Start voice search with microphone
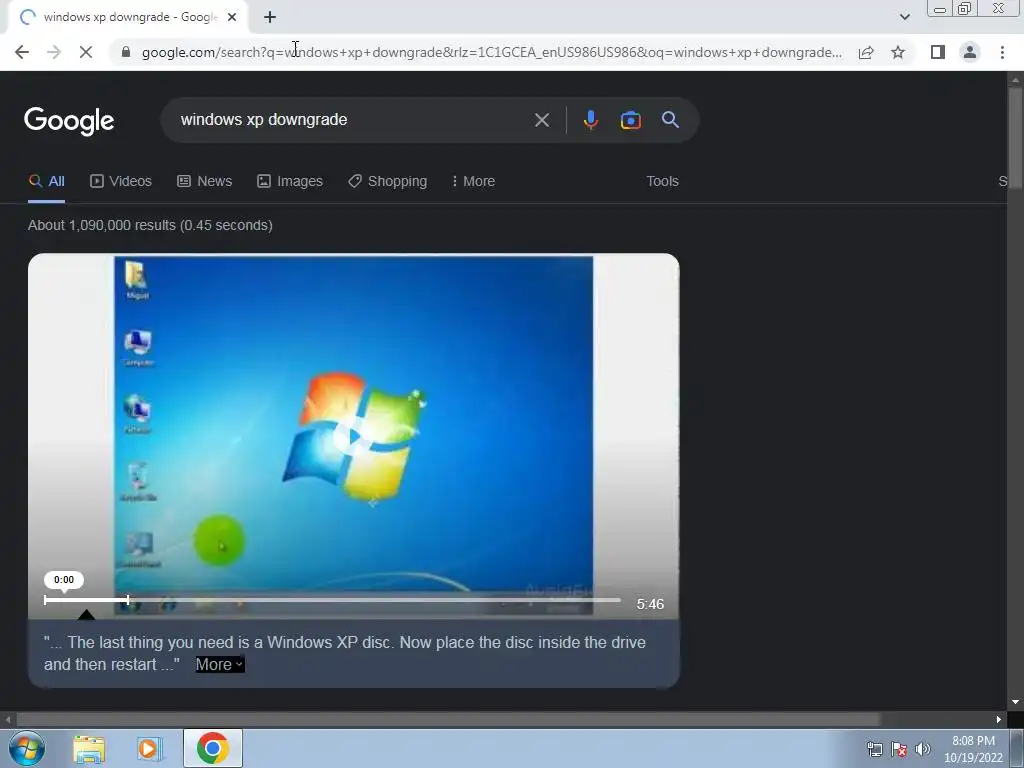The width and height of the screenshot is (1024, 768). click(x=590, y=120)
